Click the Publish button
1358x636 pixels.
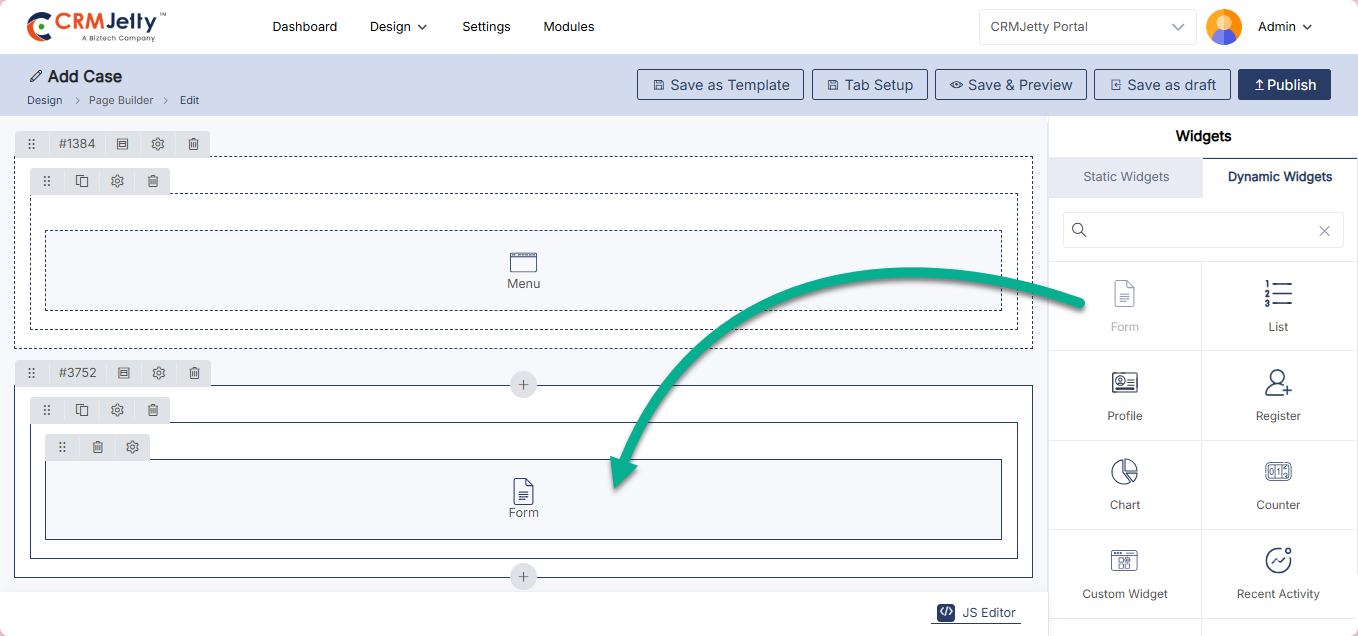click(x=1284, y=85)
